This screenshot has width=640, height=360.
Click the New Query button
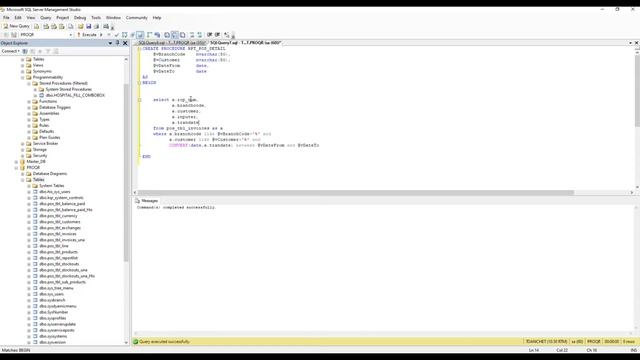pos(16,26)
